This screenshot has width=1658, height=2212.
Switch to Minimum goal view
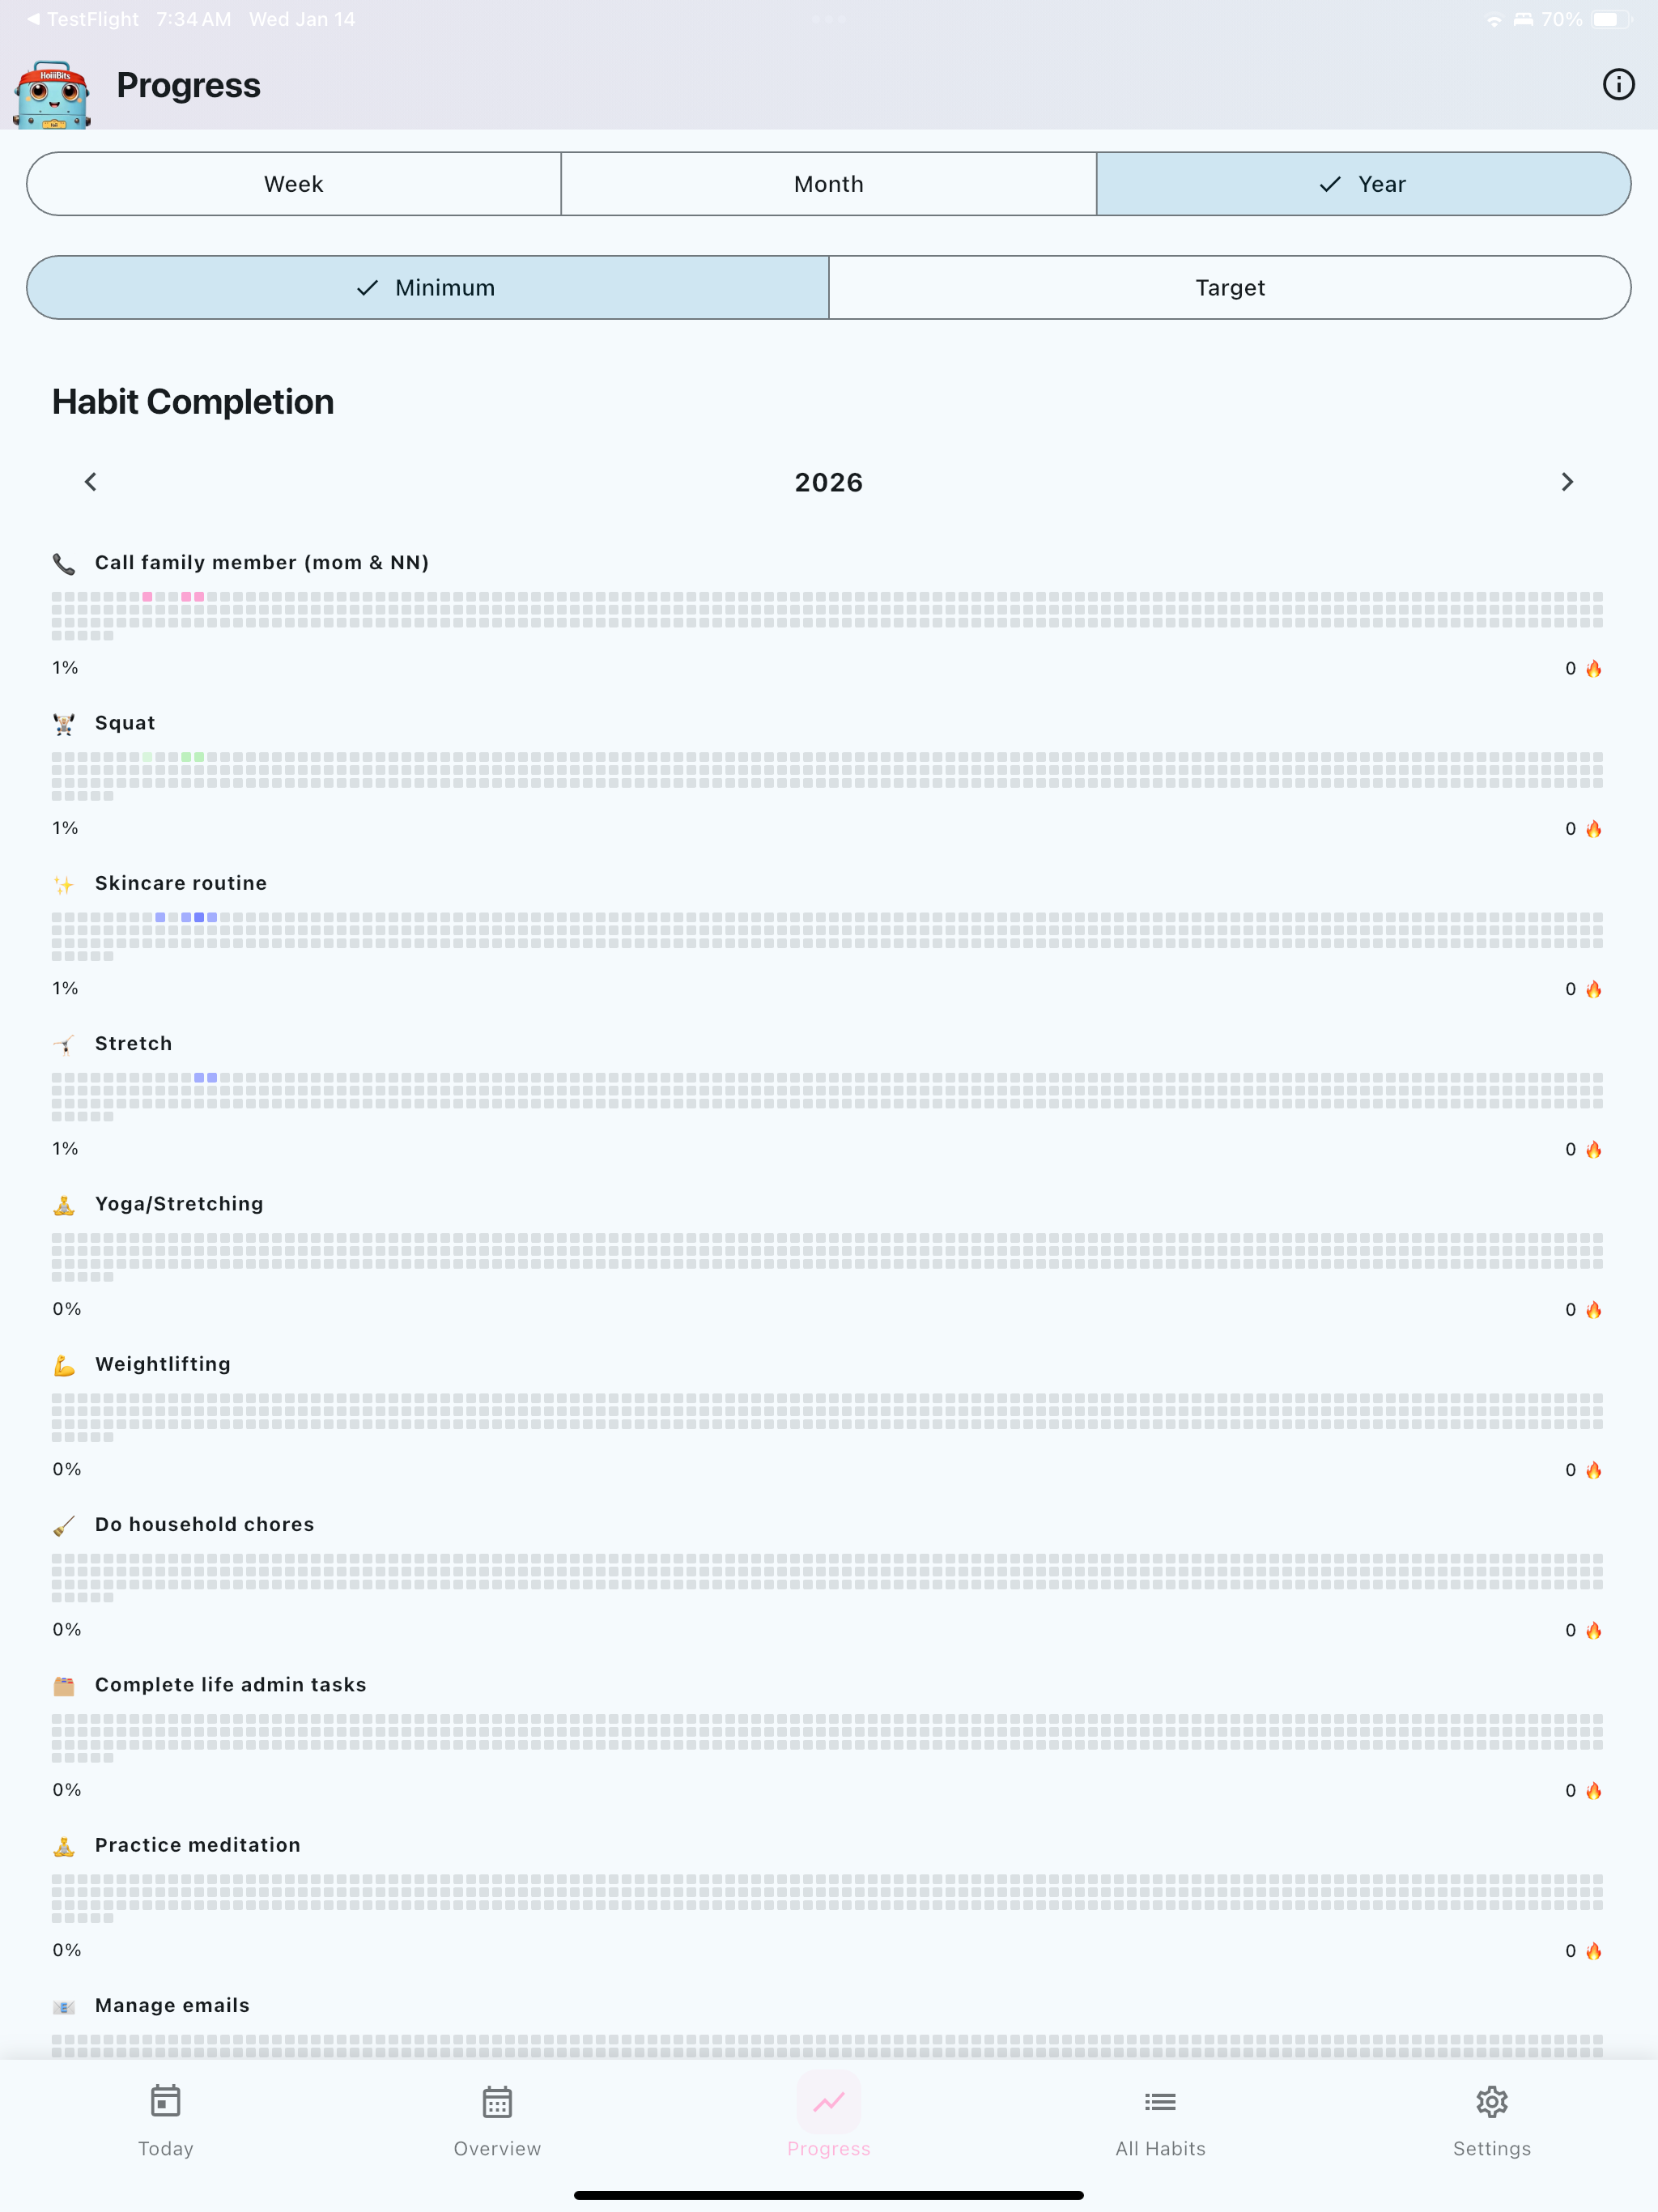point(428,288)
